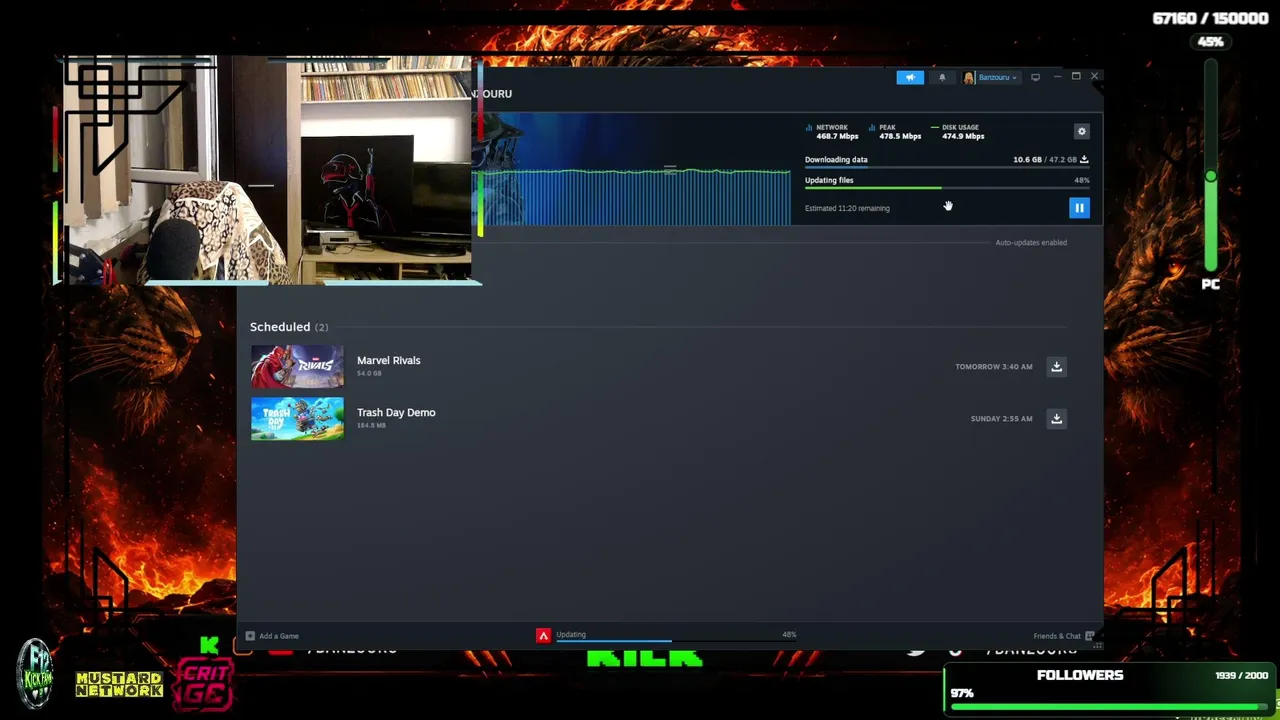Open the Marvel Rivals thumbnail
Screen dimensions: 1280x720
[297, 366]
